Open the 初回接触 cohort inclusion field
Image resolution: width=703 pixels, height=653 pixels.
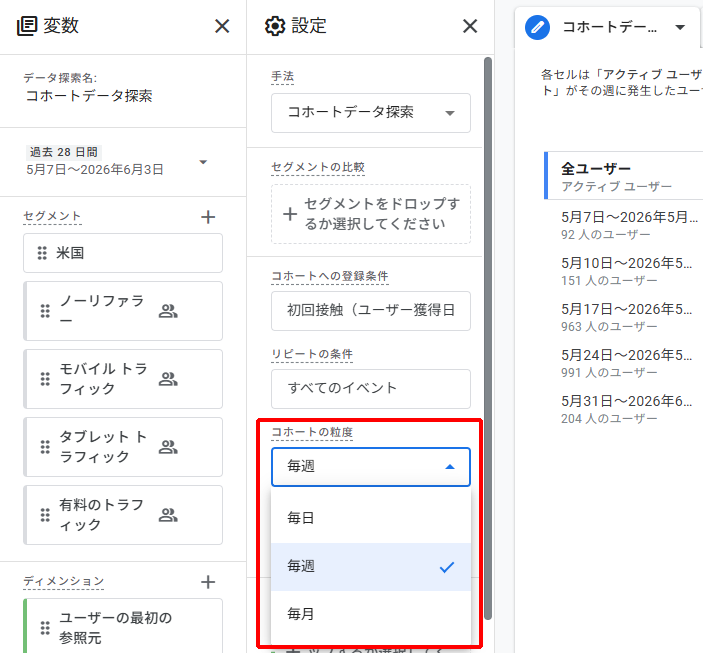[x=371, y=311]
